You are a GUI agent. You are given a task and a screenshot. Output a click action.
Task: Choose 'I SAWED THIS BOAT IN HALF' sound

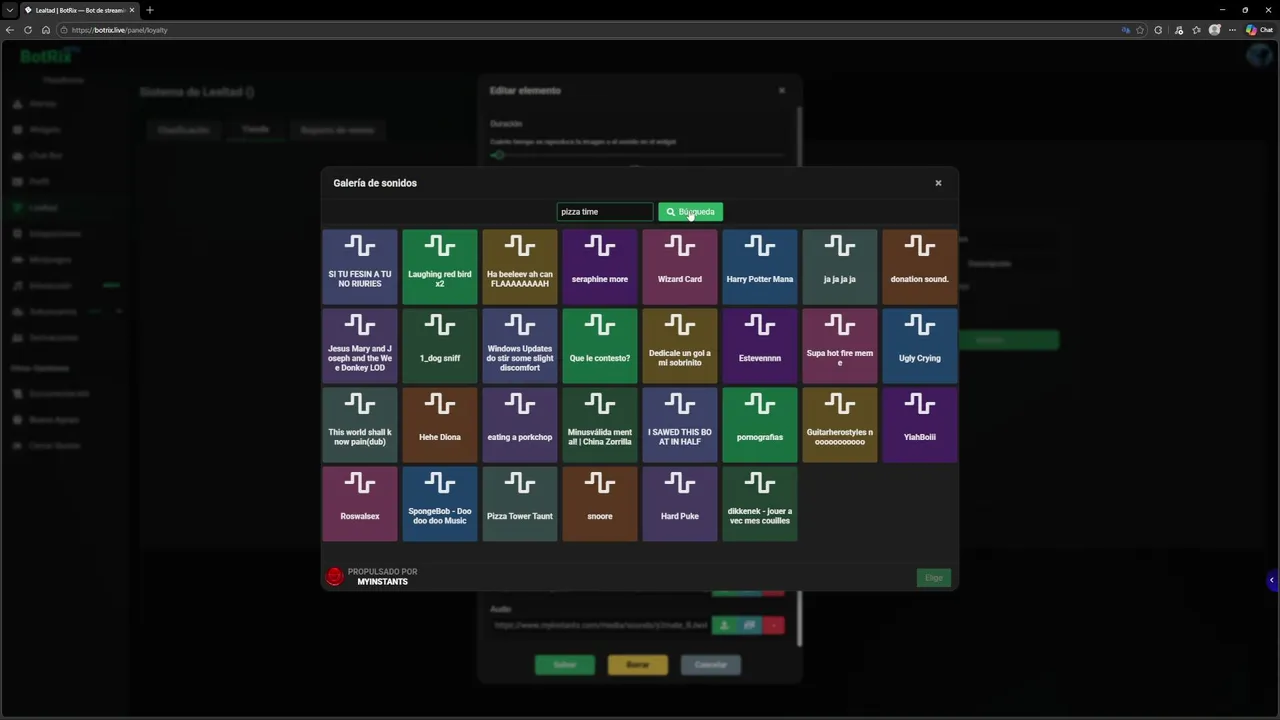[680, 424]
